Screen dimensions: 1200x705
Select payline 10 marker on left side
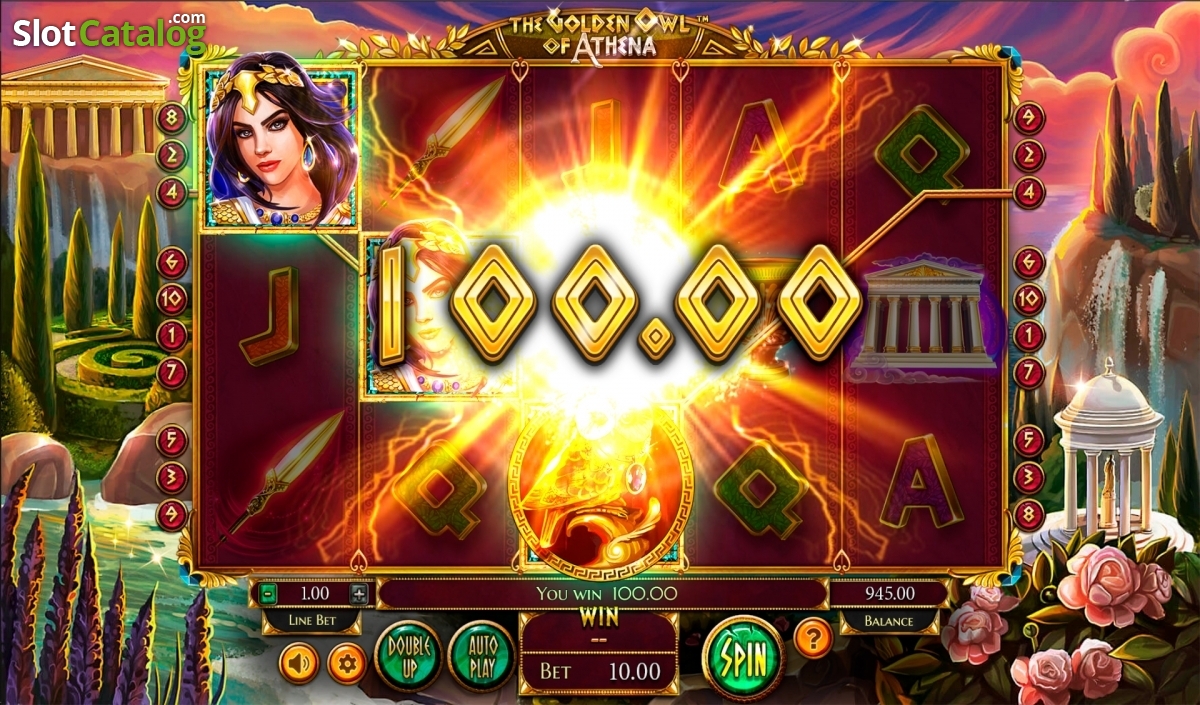point(172,299)
